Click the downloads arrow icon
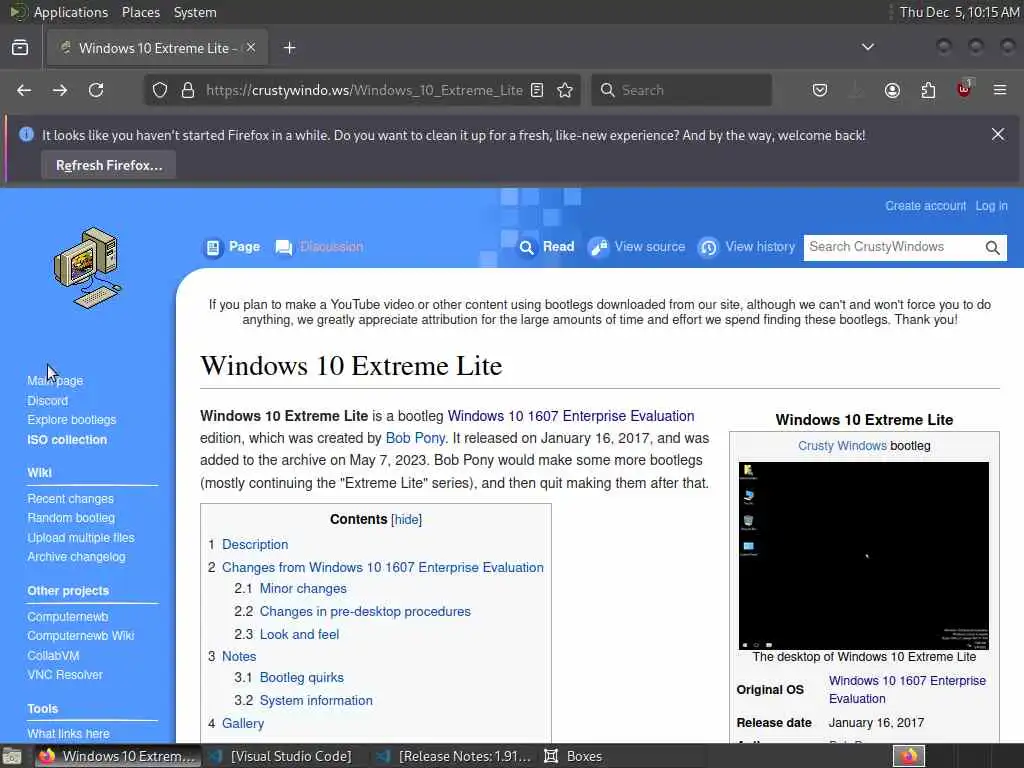Viewport: 1024px width, 768px height. pos(856,90)
